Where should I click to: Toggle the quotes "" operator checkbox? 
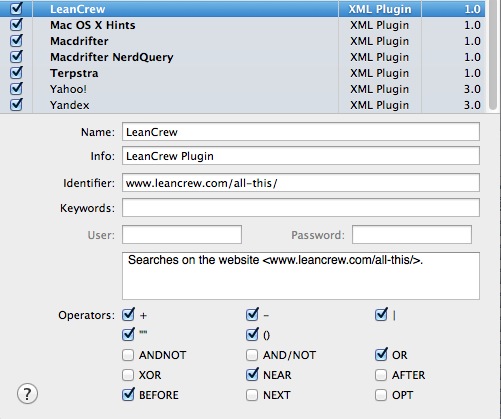[x=128, y=335]
